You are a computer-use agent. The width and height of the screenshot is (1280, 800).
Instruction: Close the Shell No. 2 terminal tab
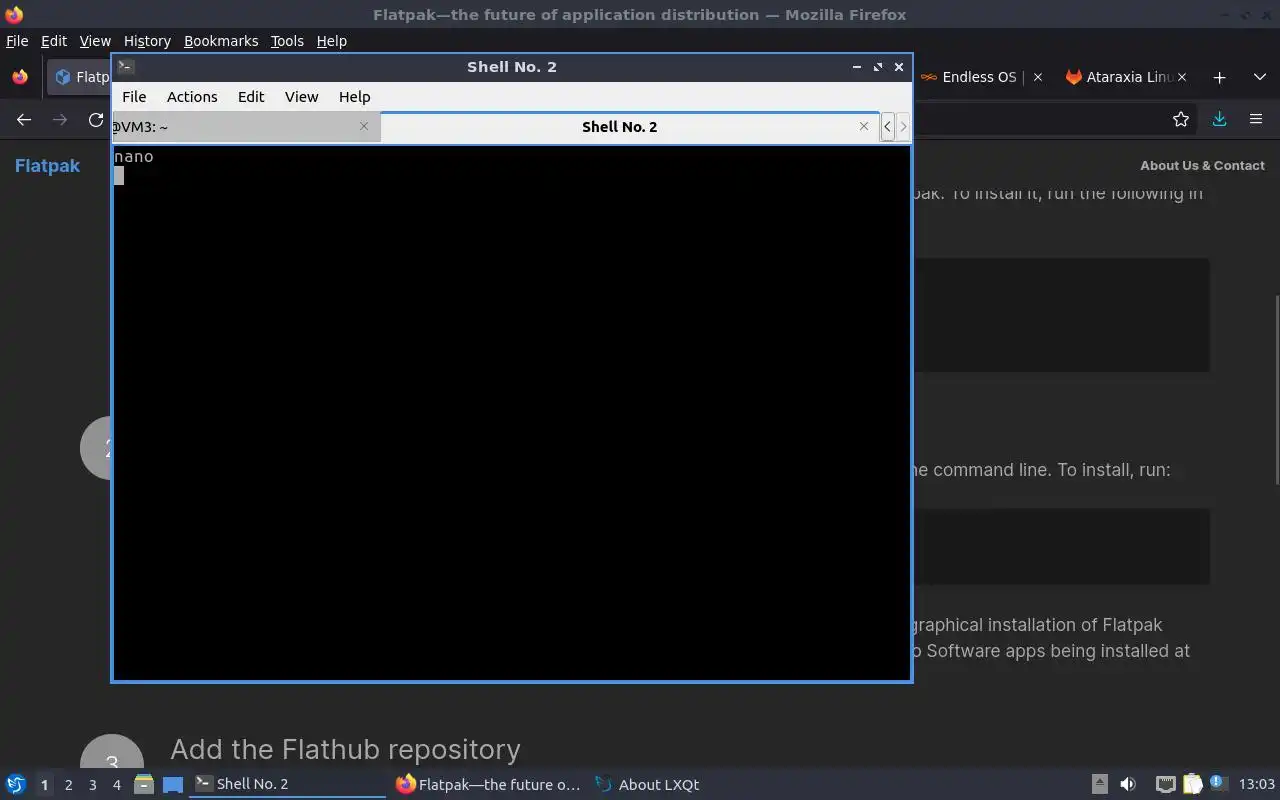click(x=864, y=126)
